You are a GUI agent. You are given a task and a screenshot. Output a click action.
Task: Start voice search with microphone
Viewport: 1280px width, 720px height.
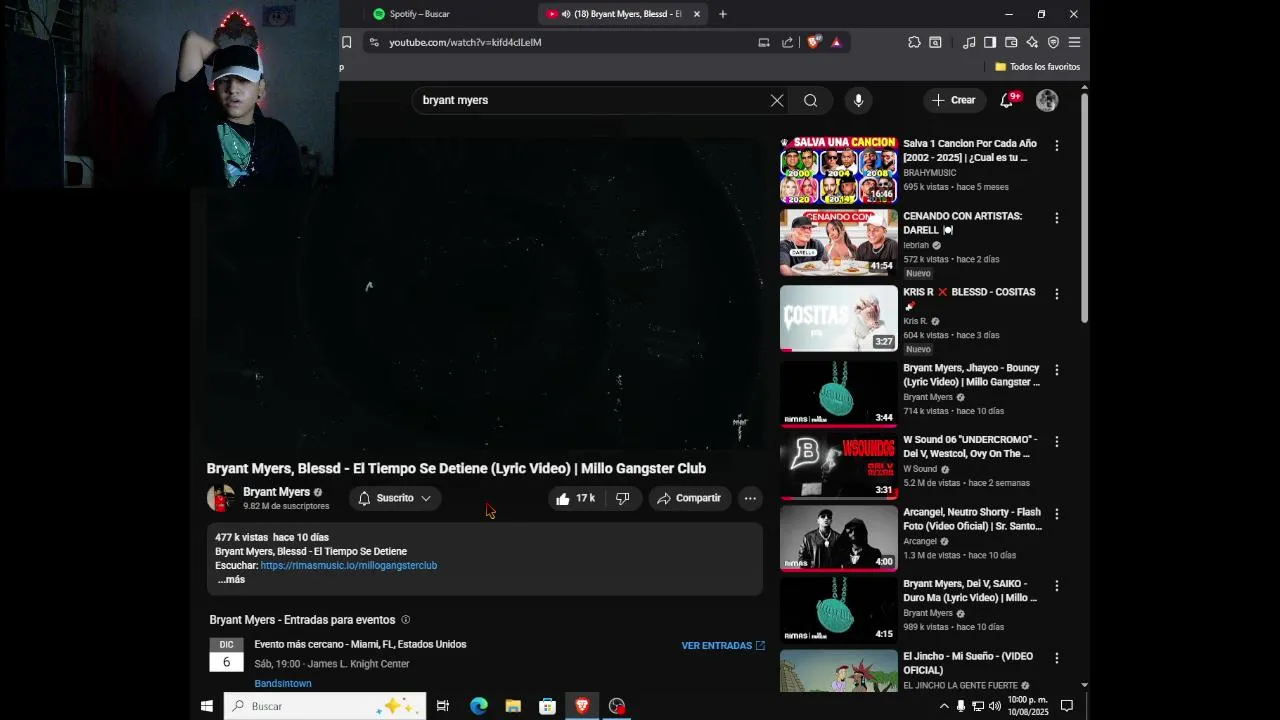point(858,100)
